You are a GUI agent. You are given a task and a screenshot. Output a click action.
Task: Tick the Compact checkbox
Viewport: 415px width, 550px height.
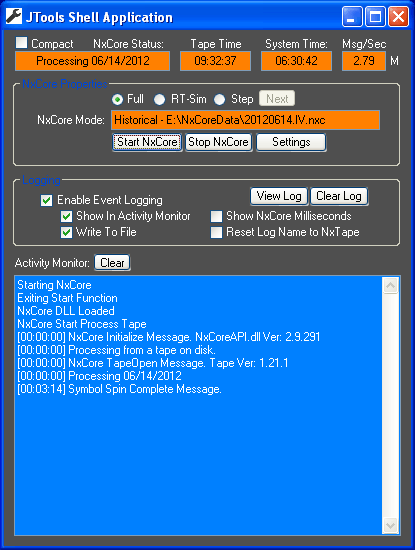coord(22,43)
